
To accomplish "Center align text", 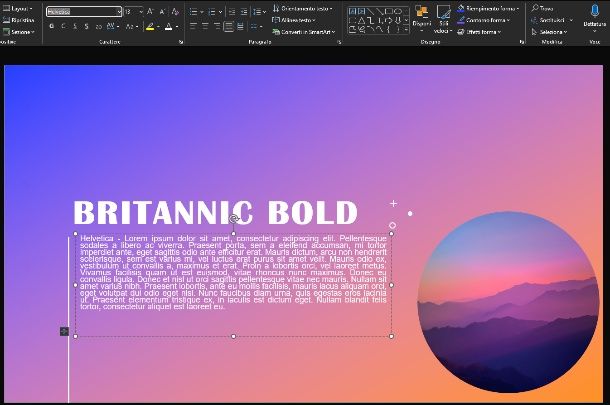I will click(205, 26).
